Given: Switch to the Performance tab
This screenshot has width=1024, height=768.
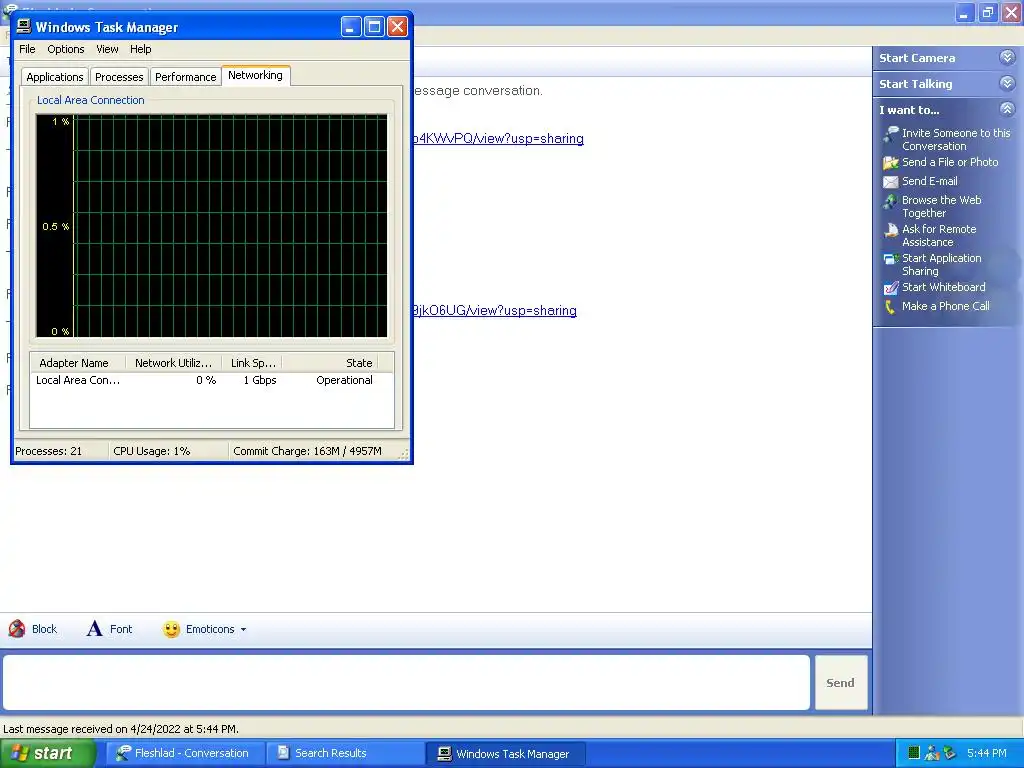Looking at the screenshot, I should pos(185,77).
